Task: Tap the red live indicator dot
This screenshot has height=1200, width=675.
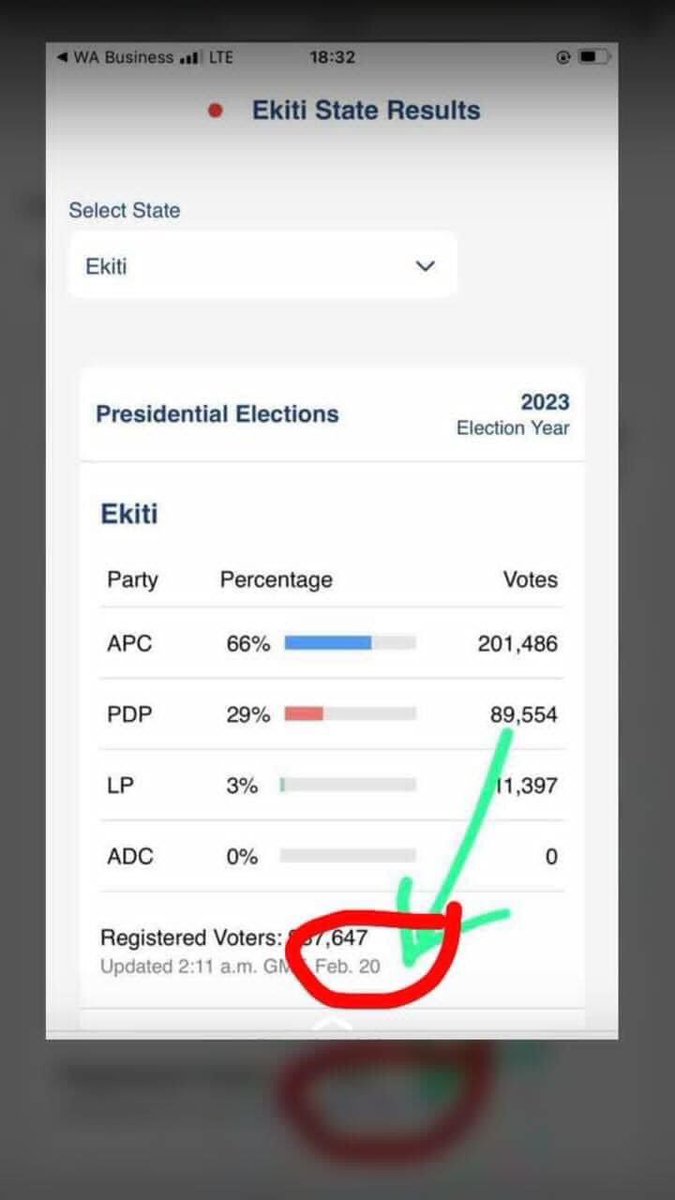Action: (215, 111)
